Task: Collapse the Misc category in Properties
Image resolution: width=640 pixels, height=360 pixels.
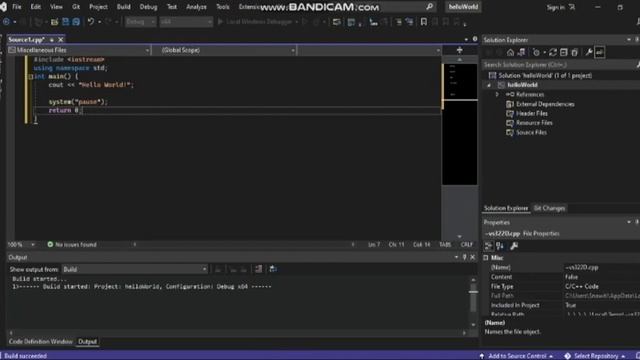Action: click(x=486, y=258)
